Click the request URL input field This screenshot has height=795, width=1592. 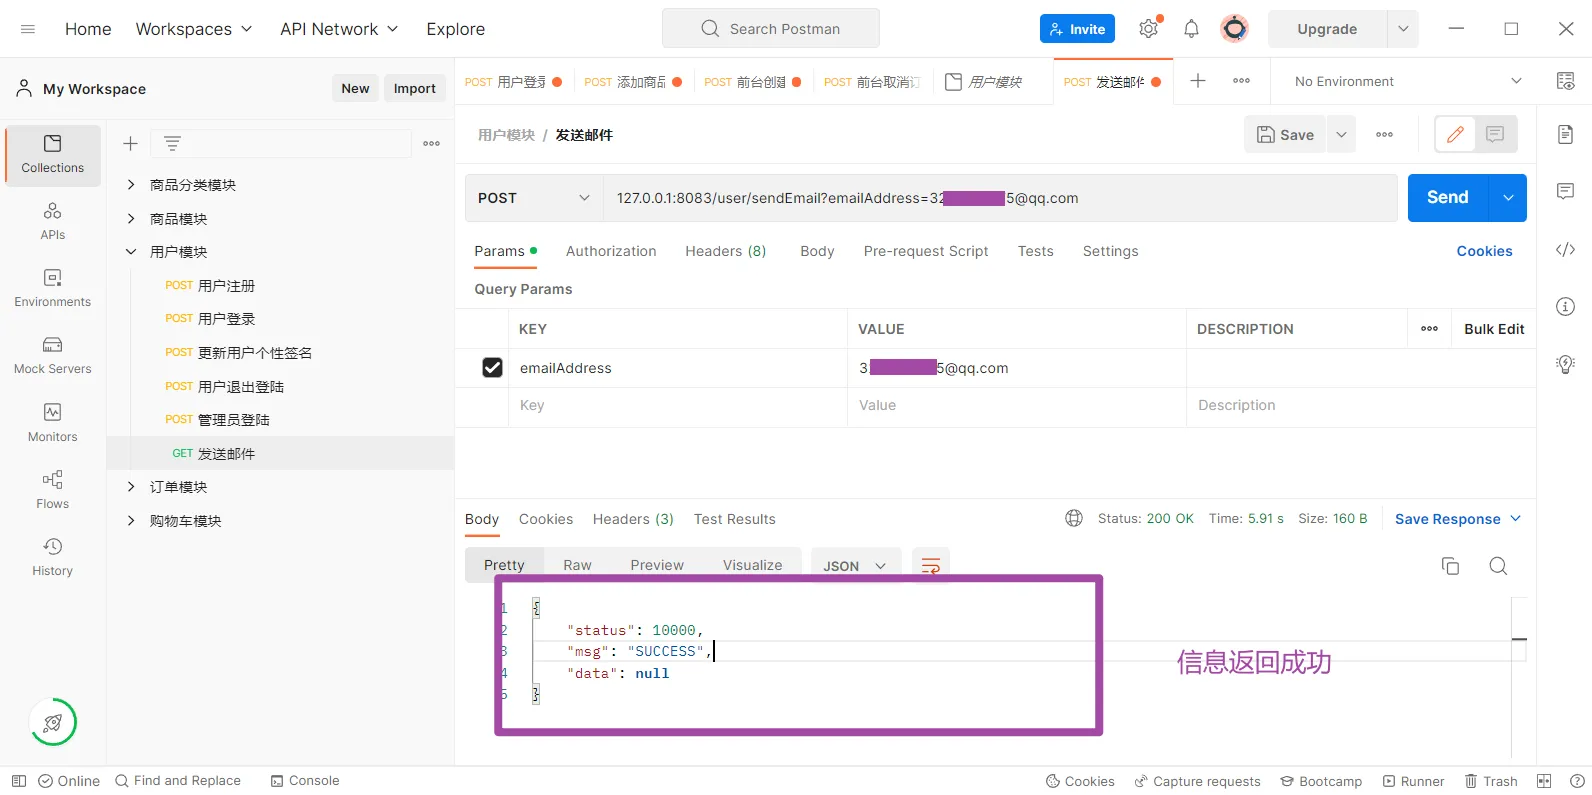tap(1000, 198)
